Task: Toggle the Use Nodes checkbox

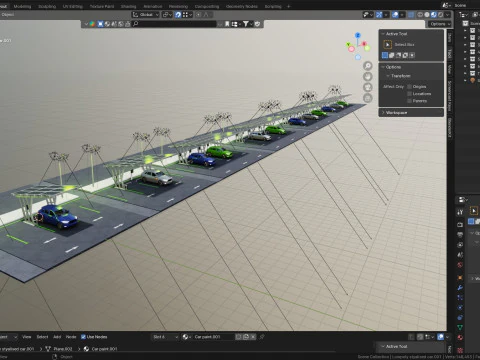Action: coord(83,337)
